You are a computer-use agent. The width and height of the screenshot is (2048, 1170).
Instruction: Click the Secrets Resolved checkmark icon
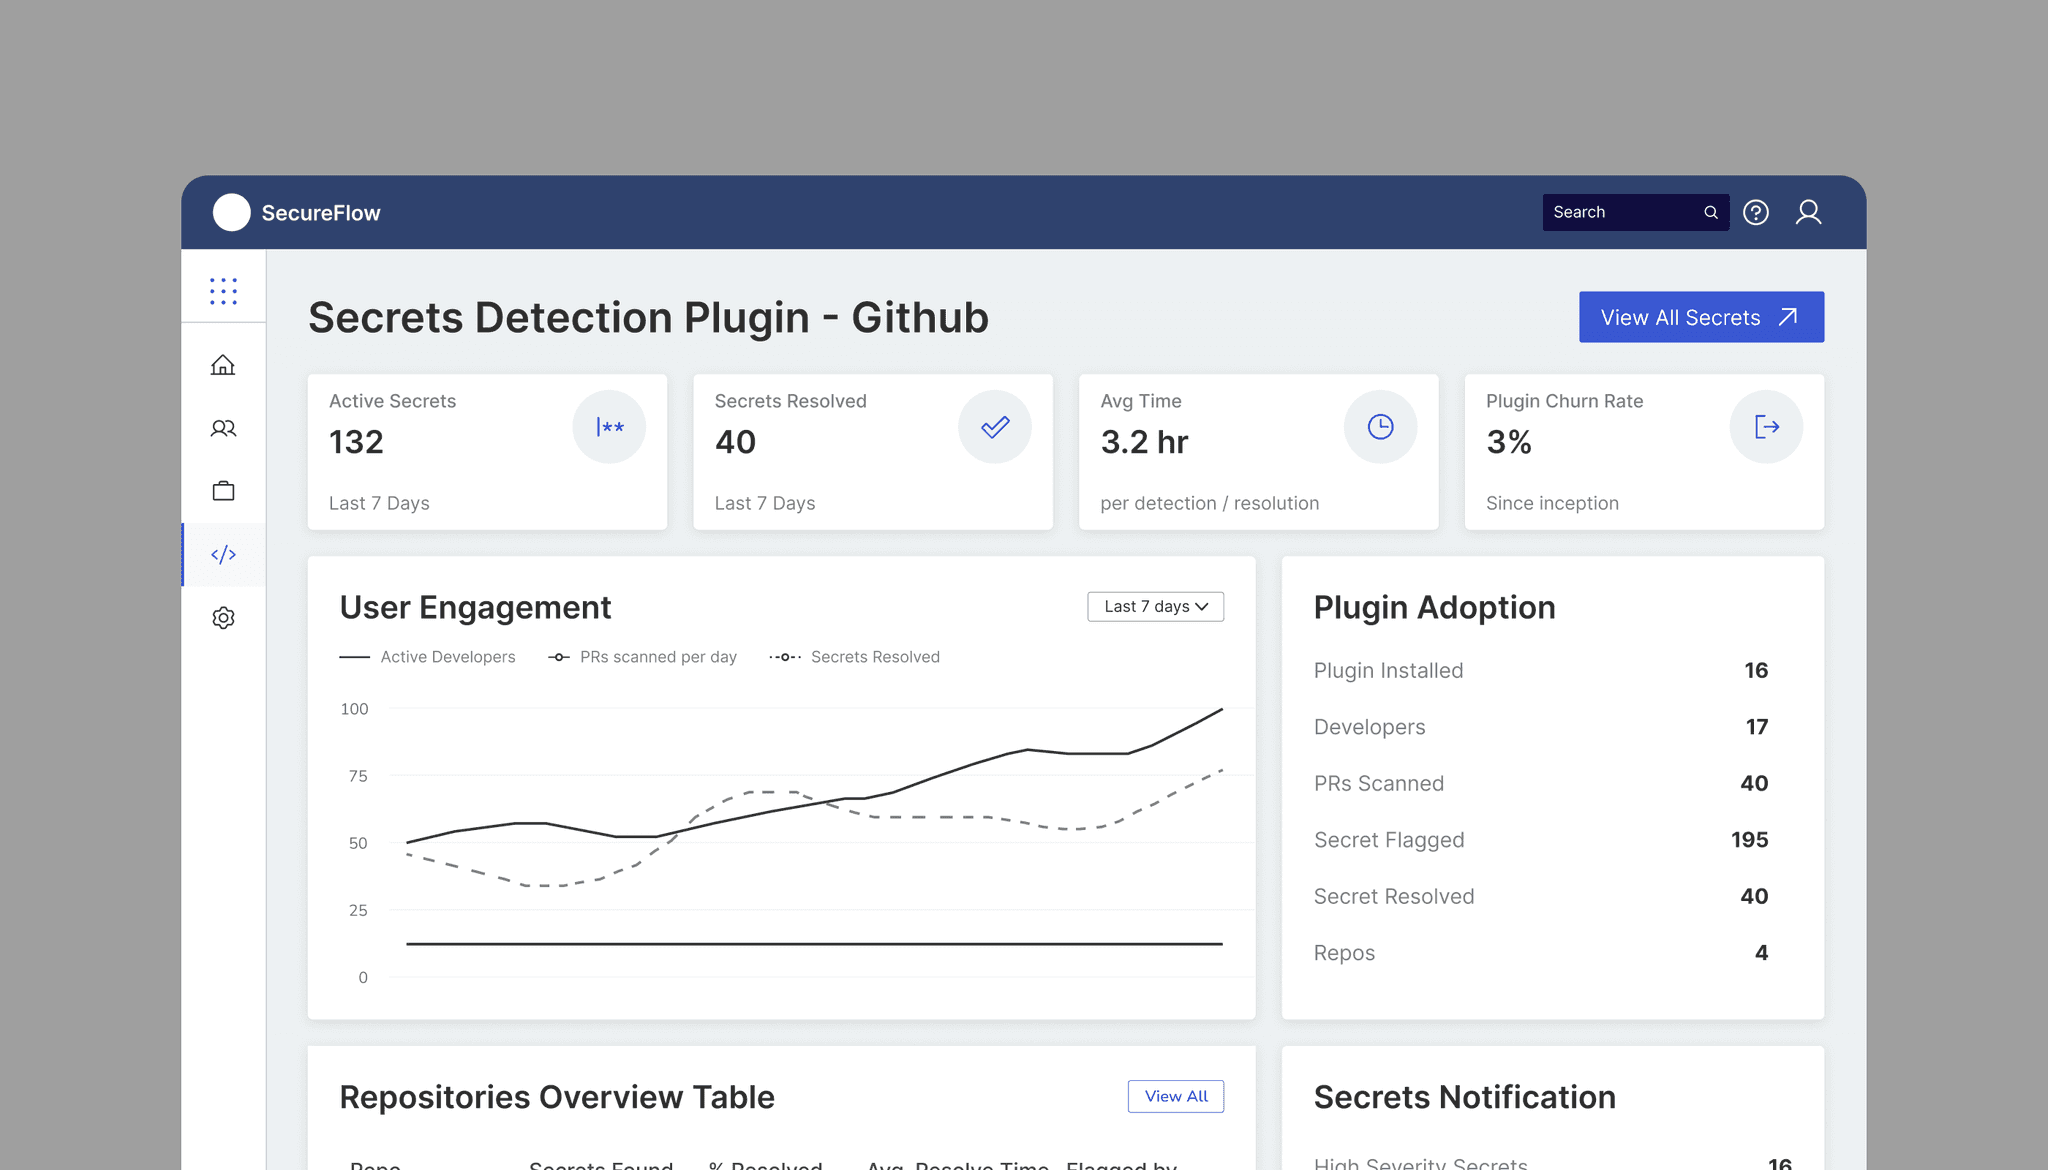tap(994, 427)
